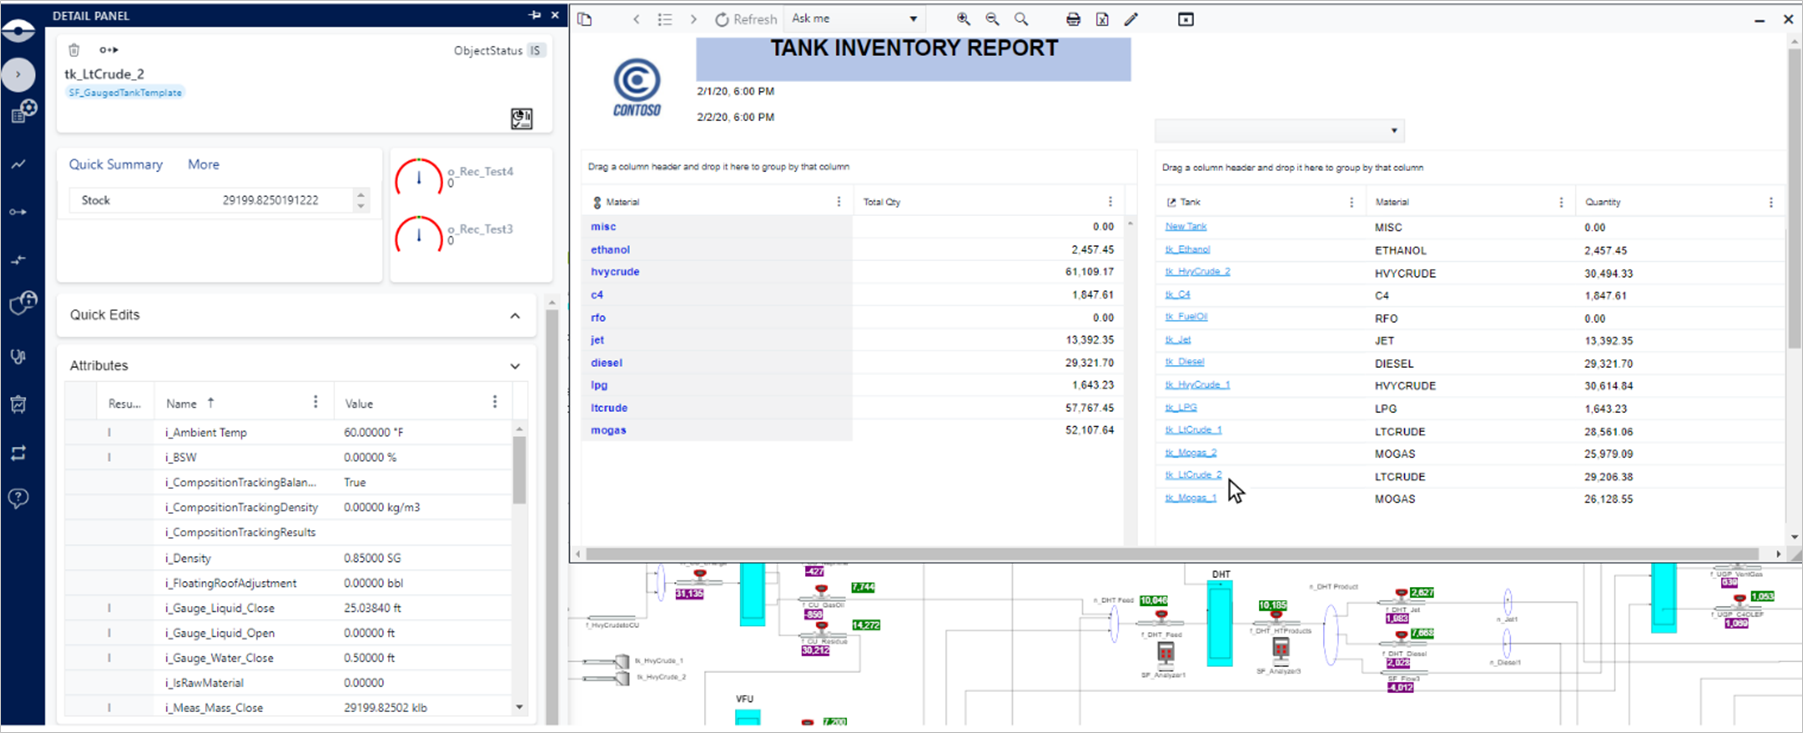Click the printer icon in report toolbar
The height and width of the screenshot is (733, 1803).
(1073, 19)
